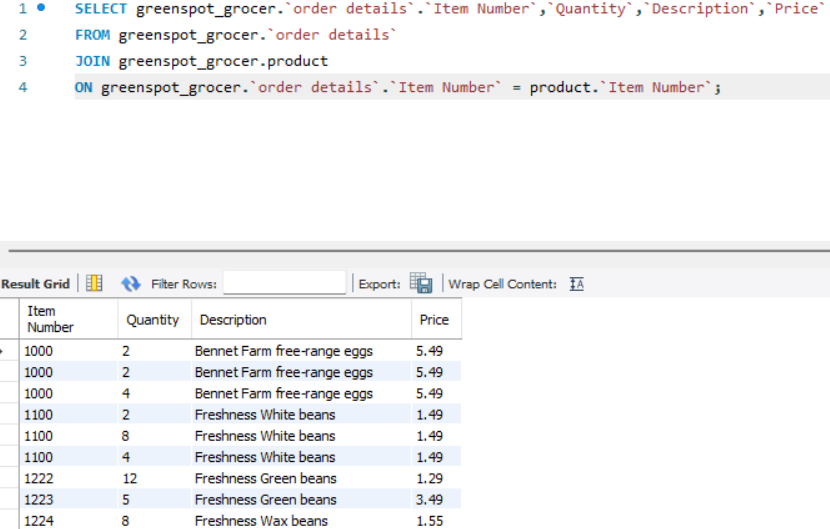
Task: Click Freshness Green beans in row 1222
Action: tap(301, 478)
